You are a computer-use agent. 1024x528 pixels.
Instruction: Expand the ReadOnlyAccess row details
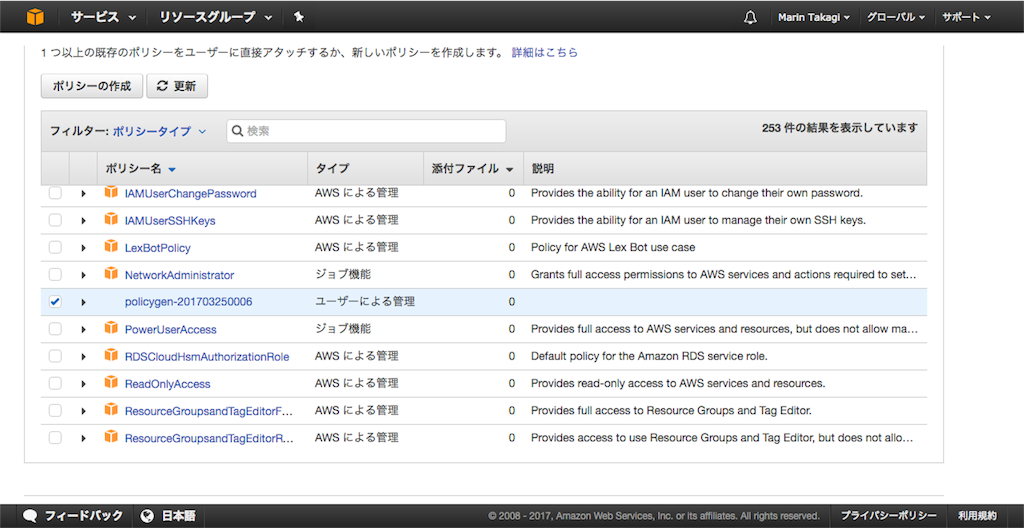(x=83, y=384)
